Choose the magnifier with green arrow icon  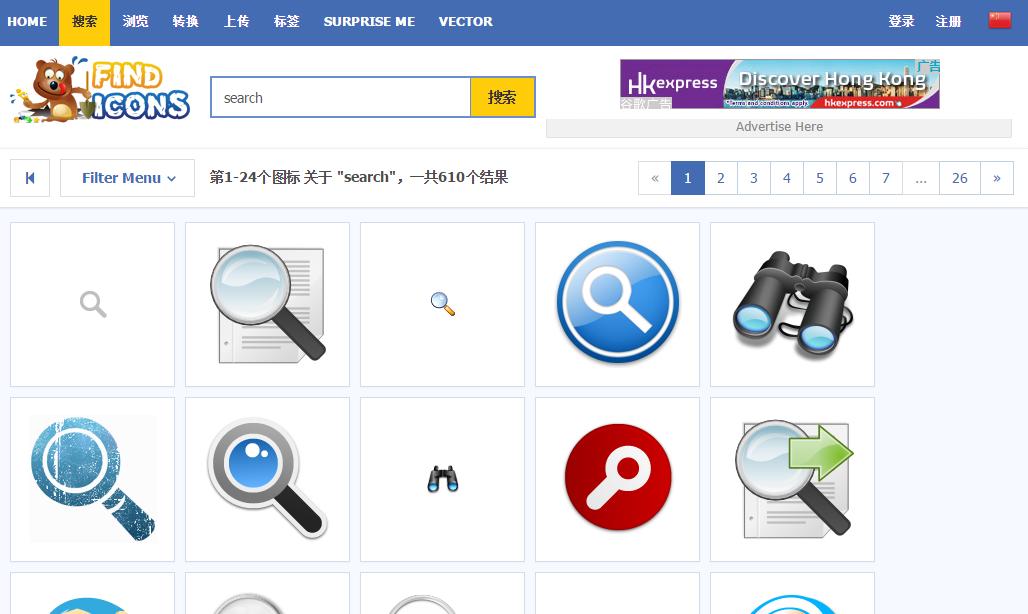pos(793,479)
